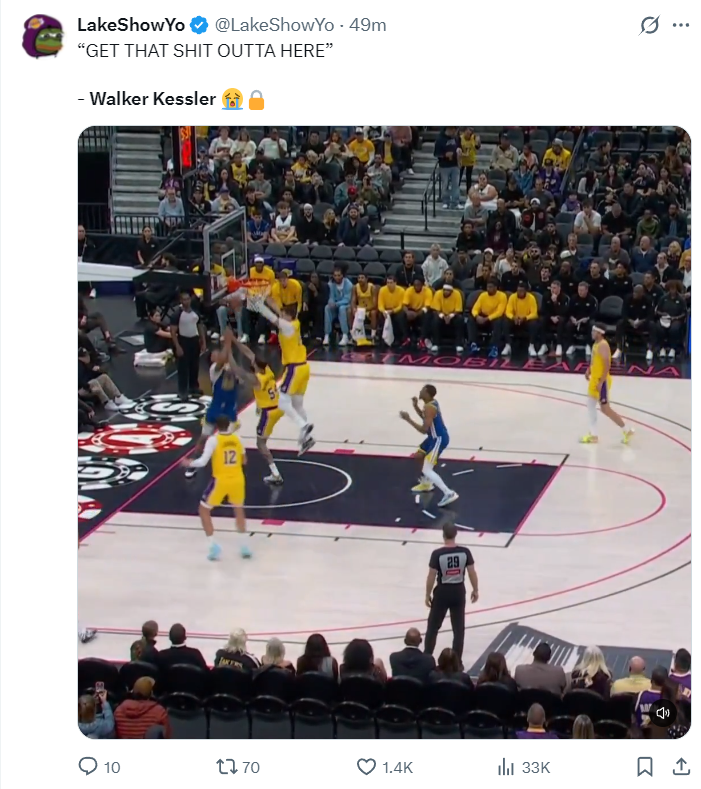Open the LakeShowYo display name link
The height and width of the screenshot is (789, 701).
(131, 25)
